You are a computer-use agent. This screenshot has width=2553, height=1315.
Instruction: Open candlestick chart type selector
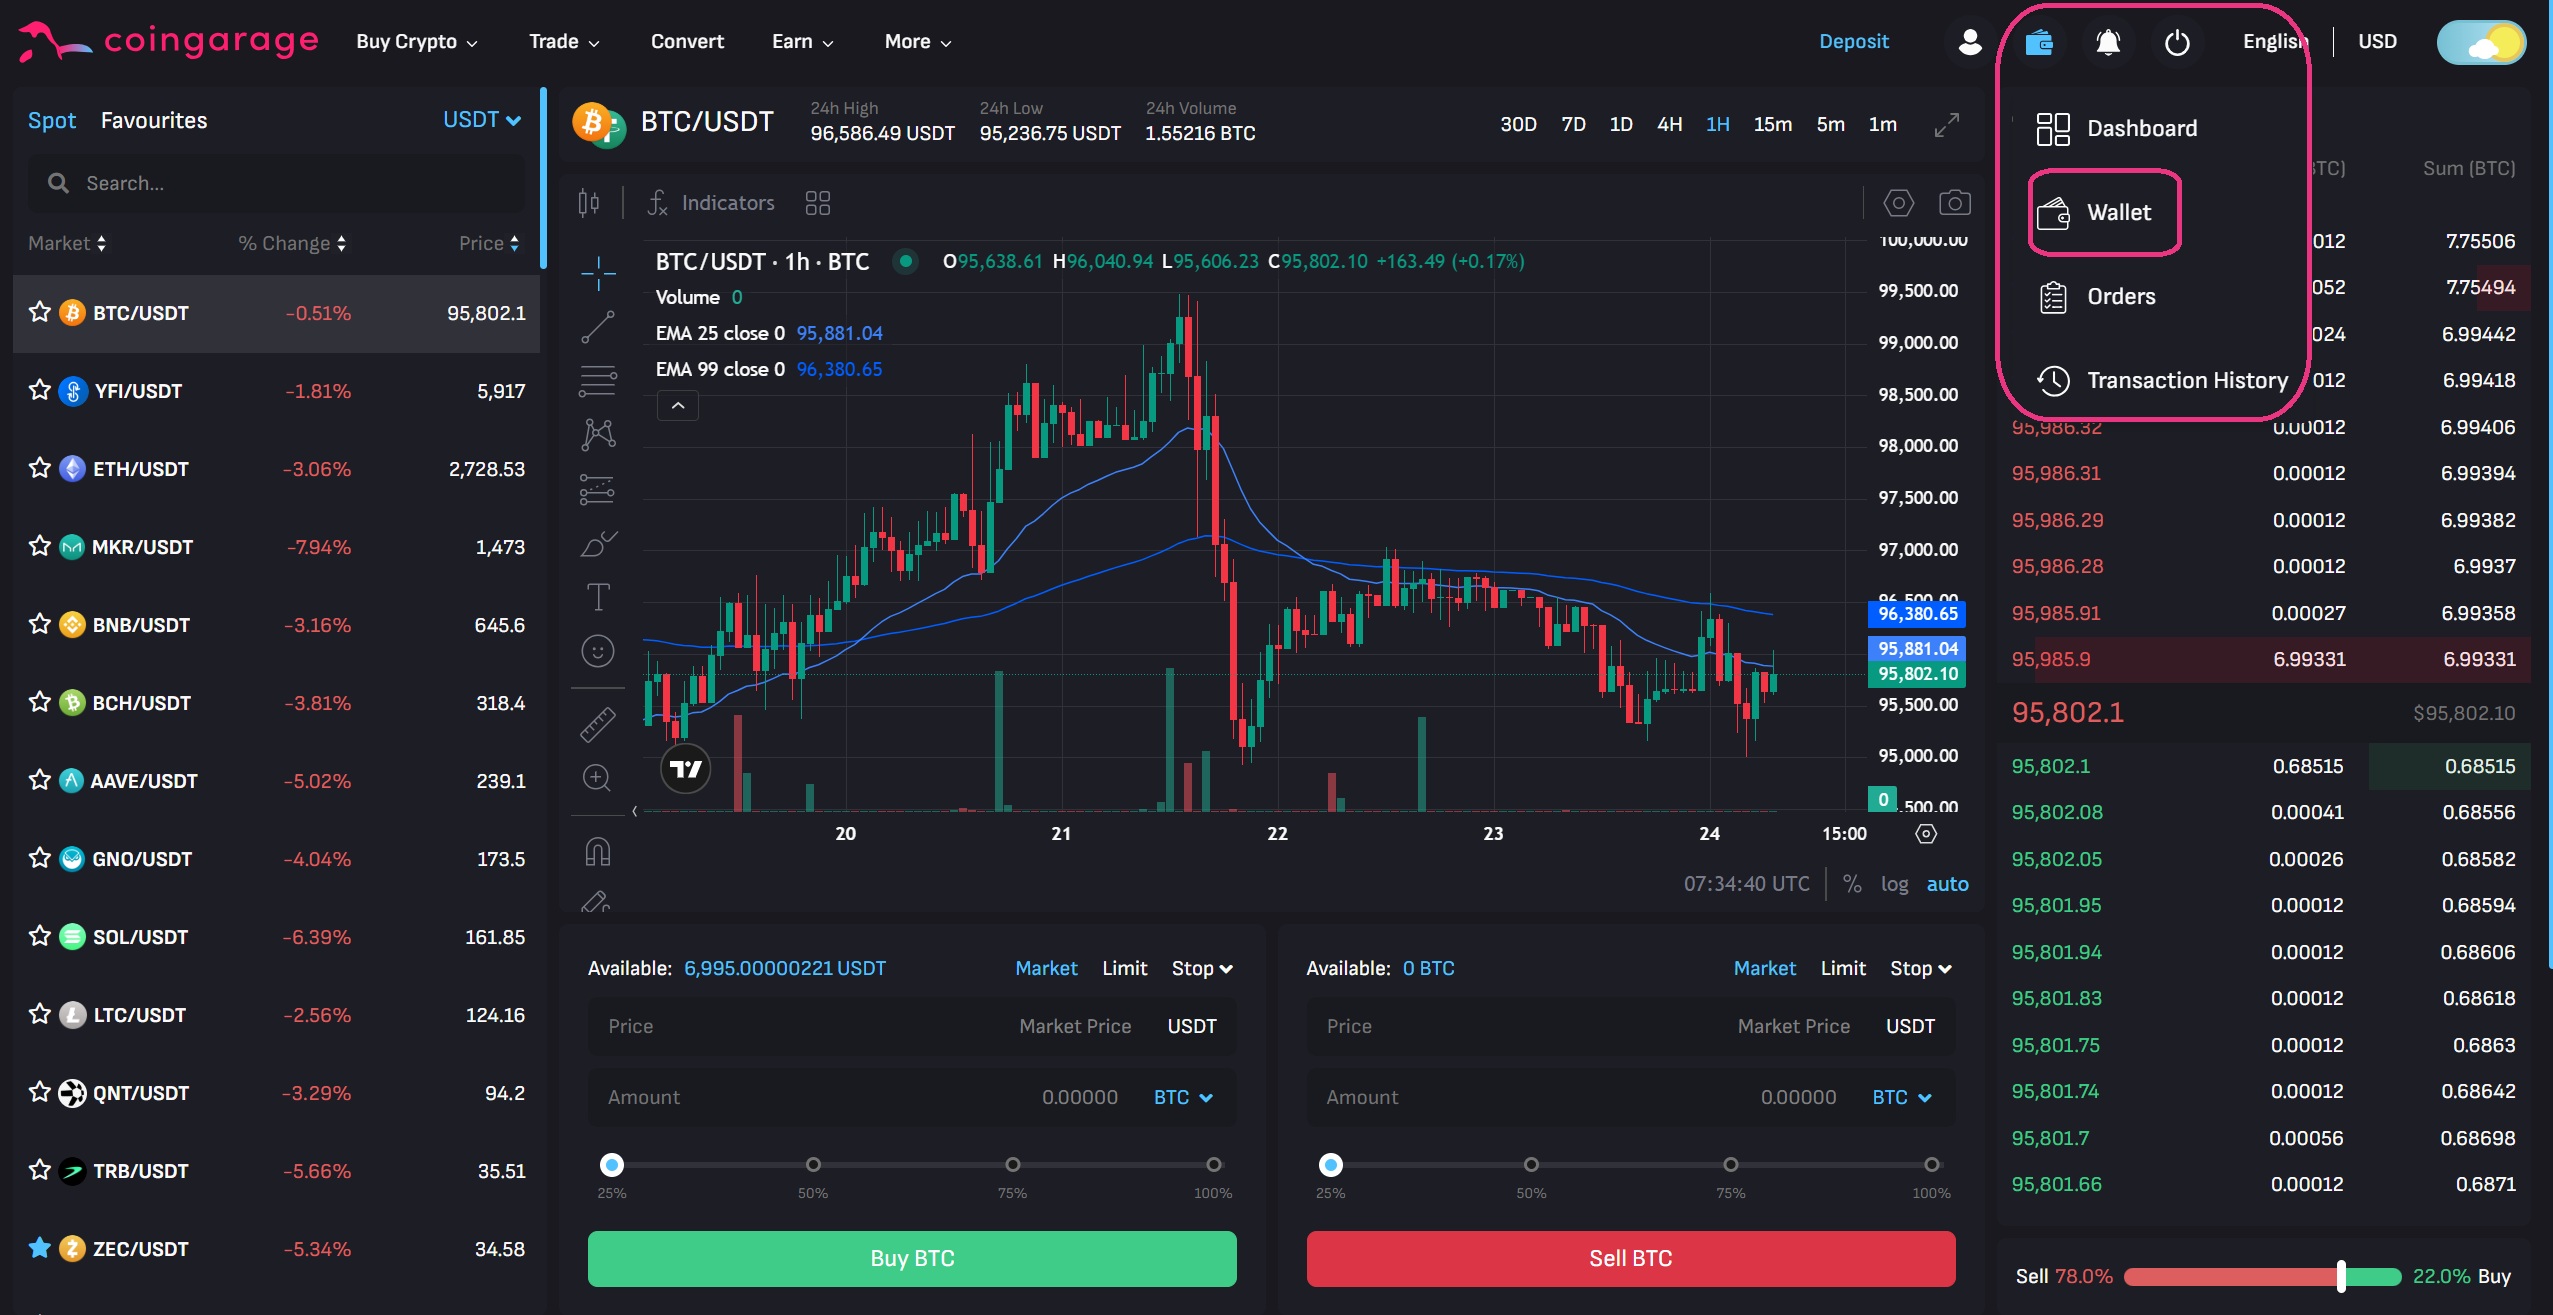coord(589,203)
